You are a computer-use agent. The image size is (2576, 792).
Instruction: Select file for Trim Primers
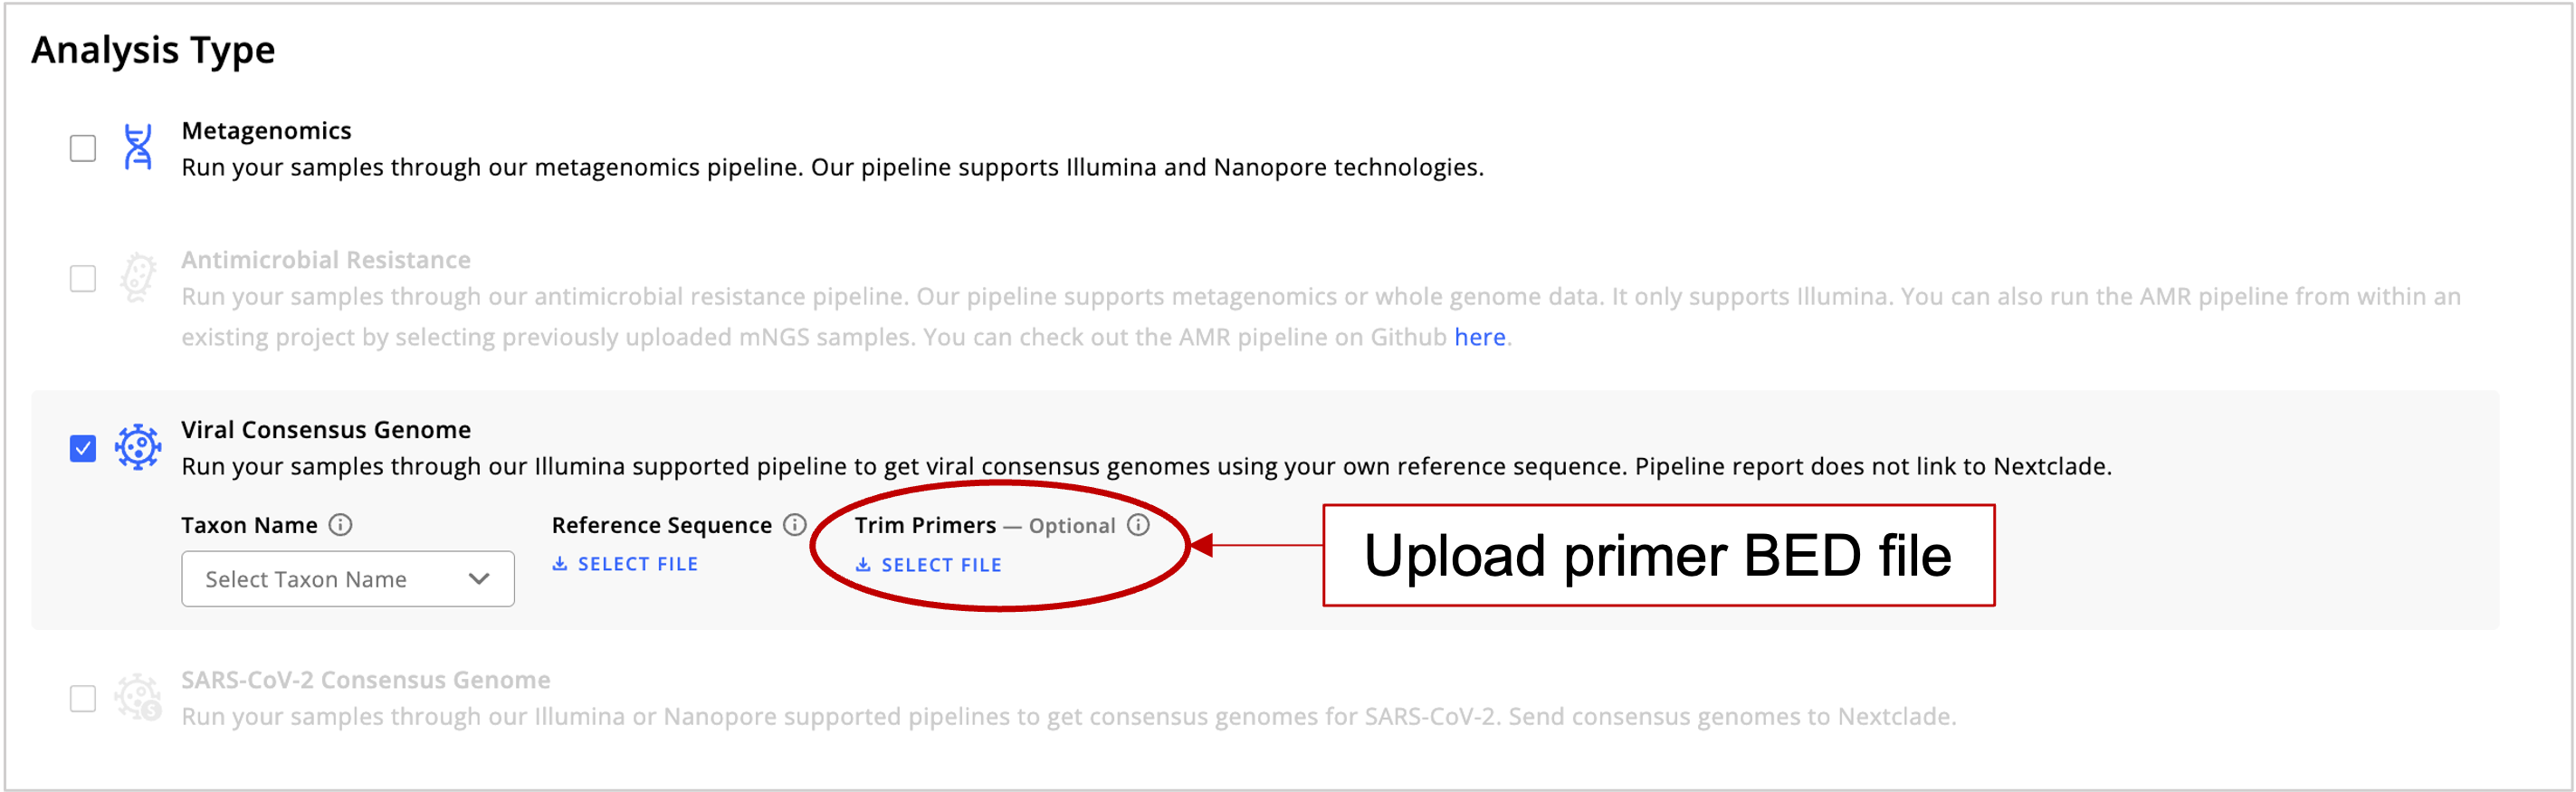[x=928, y=565]
